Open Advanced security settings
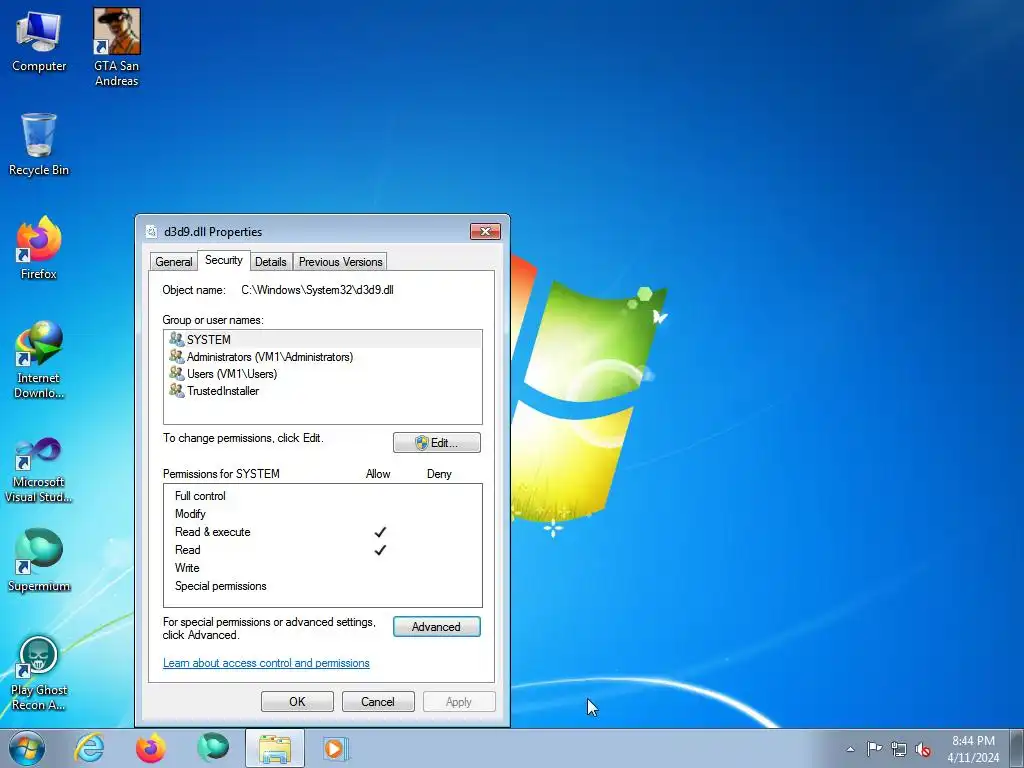The width and height of the screenshot is (1024, 768). [x=437, y=627]
